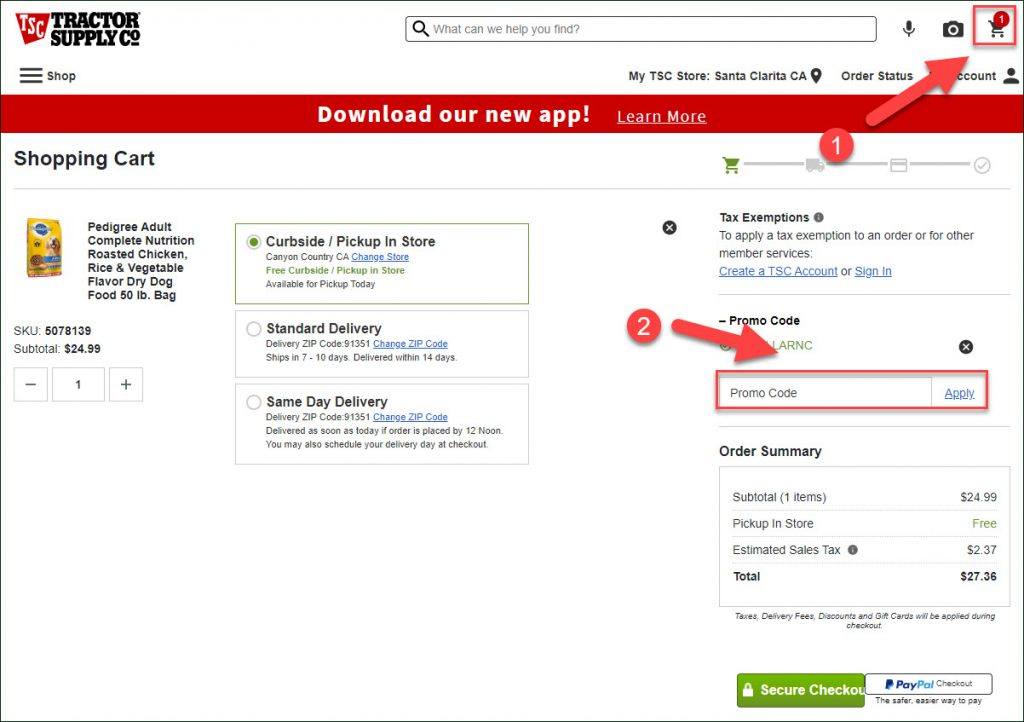
Task: Click Change Store link
Action: pos(380,257)
